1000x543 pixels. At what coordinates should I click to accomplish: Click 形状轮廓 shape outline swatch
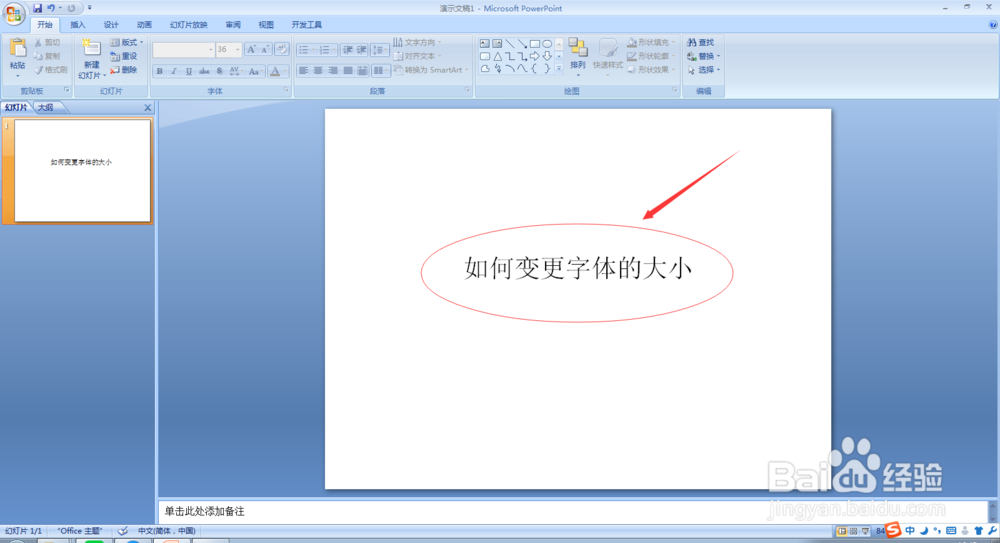point(631,56)
